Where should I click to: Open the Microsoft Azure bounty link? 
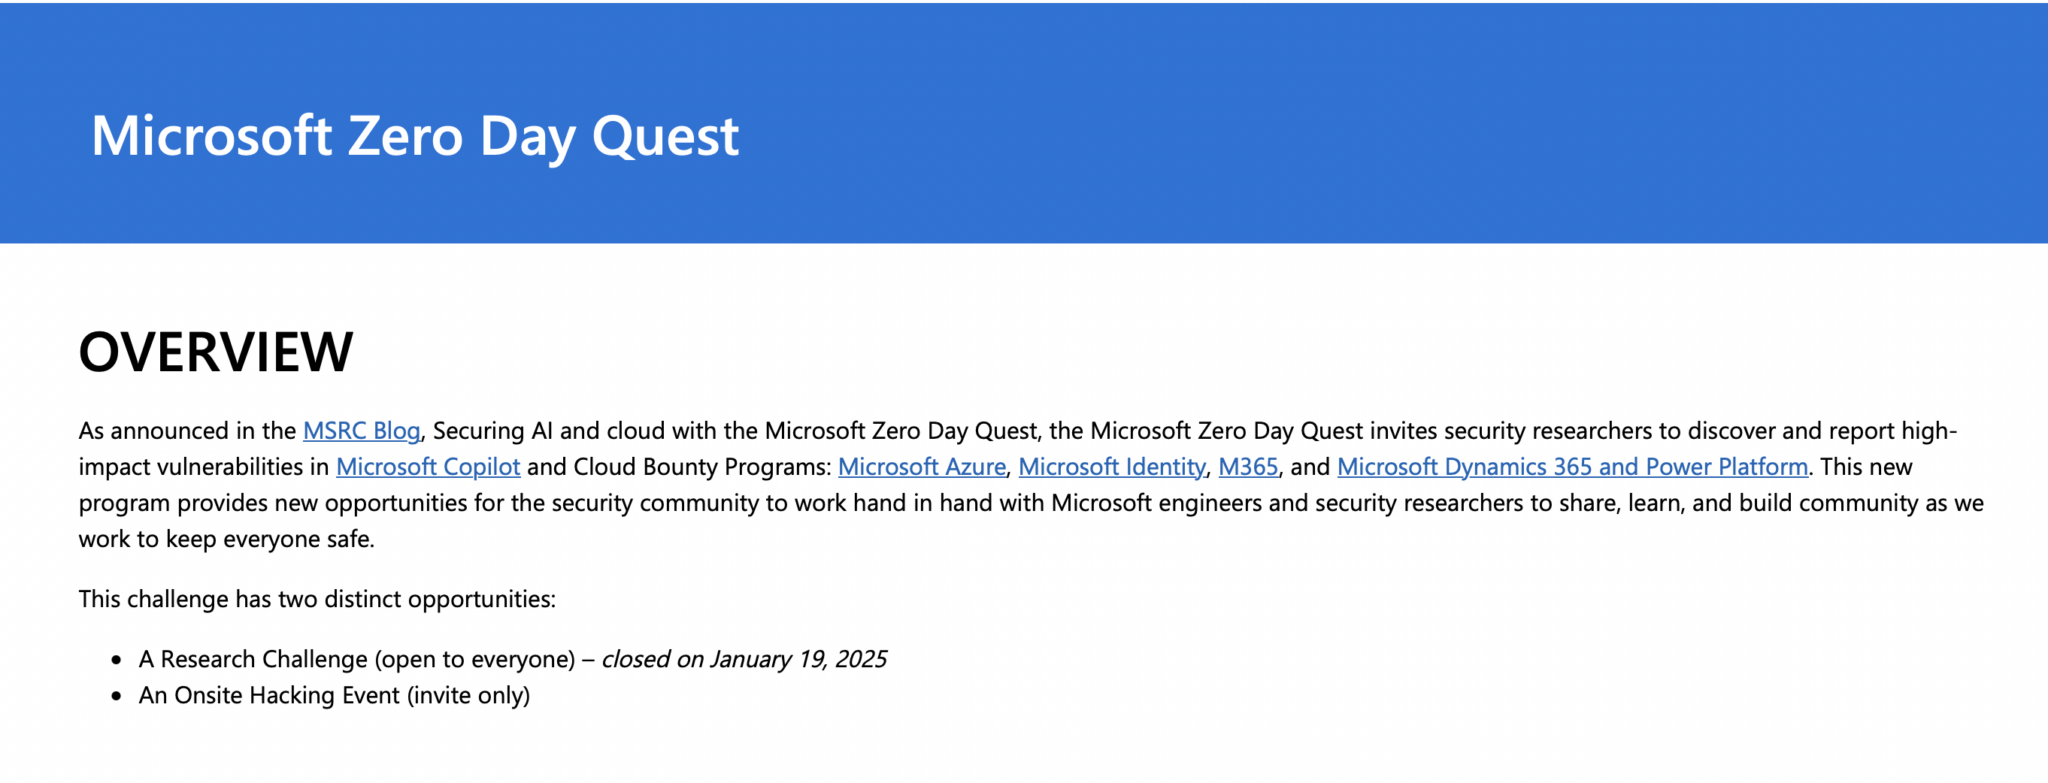pos(921,467)
